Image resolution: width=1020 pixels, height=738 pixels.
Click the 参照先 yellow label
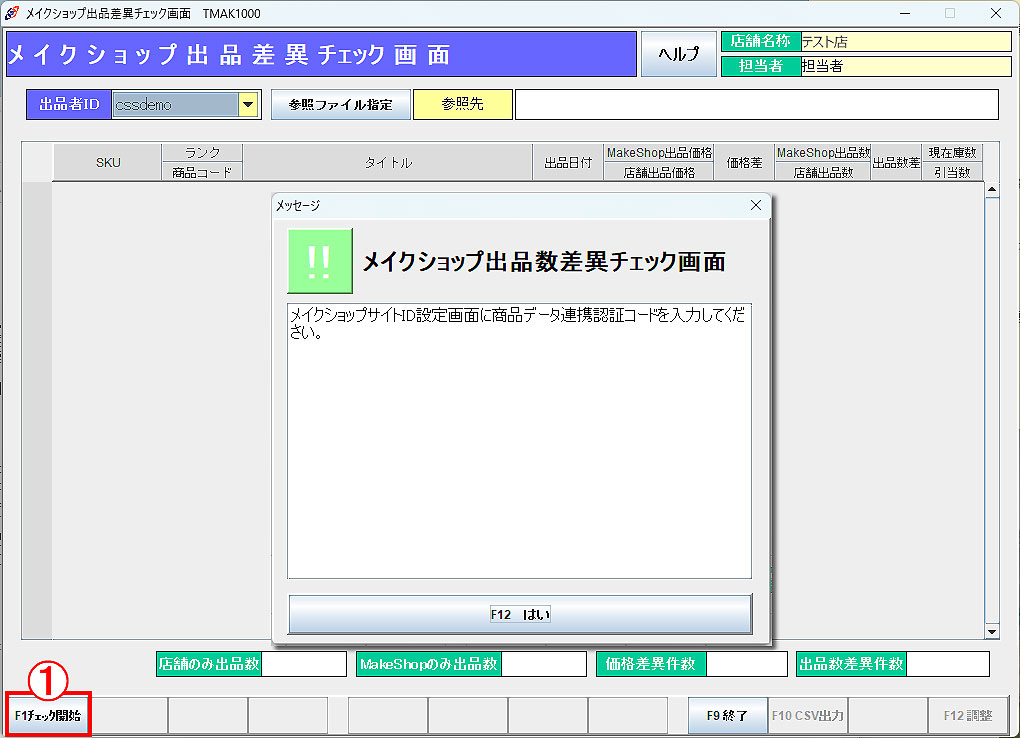463,104
